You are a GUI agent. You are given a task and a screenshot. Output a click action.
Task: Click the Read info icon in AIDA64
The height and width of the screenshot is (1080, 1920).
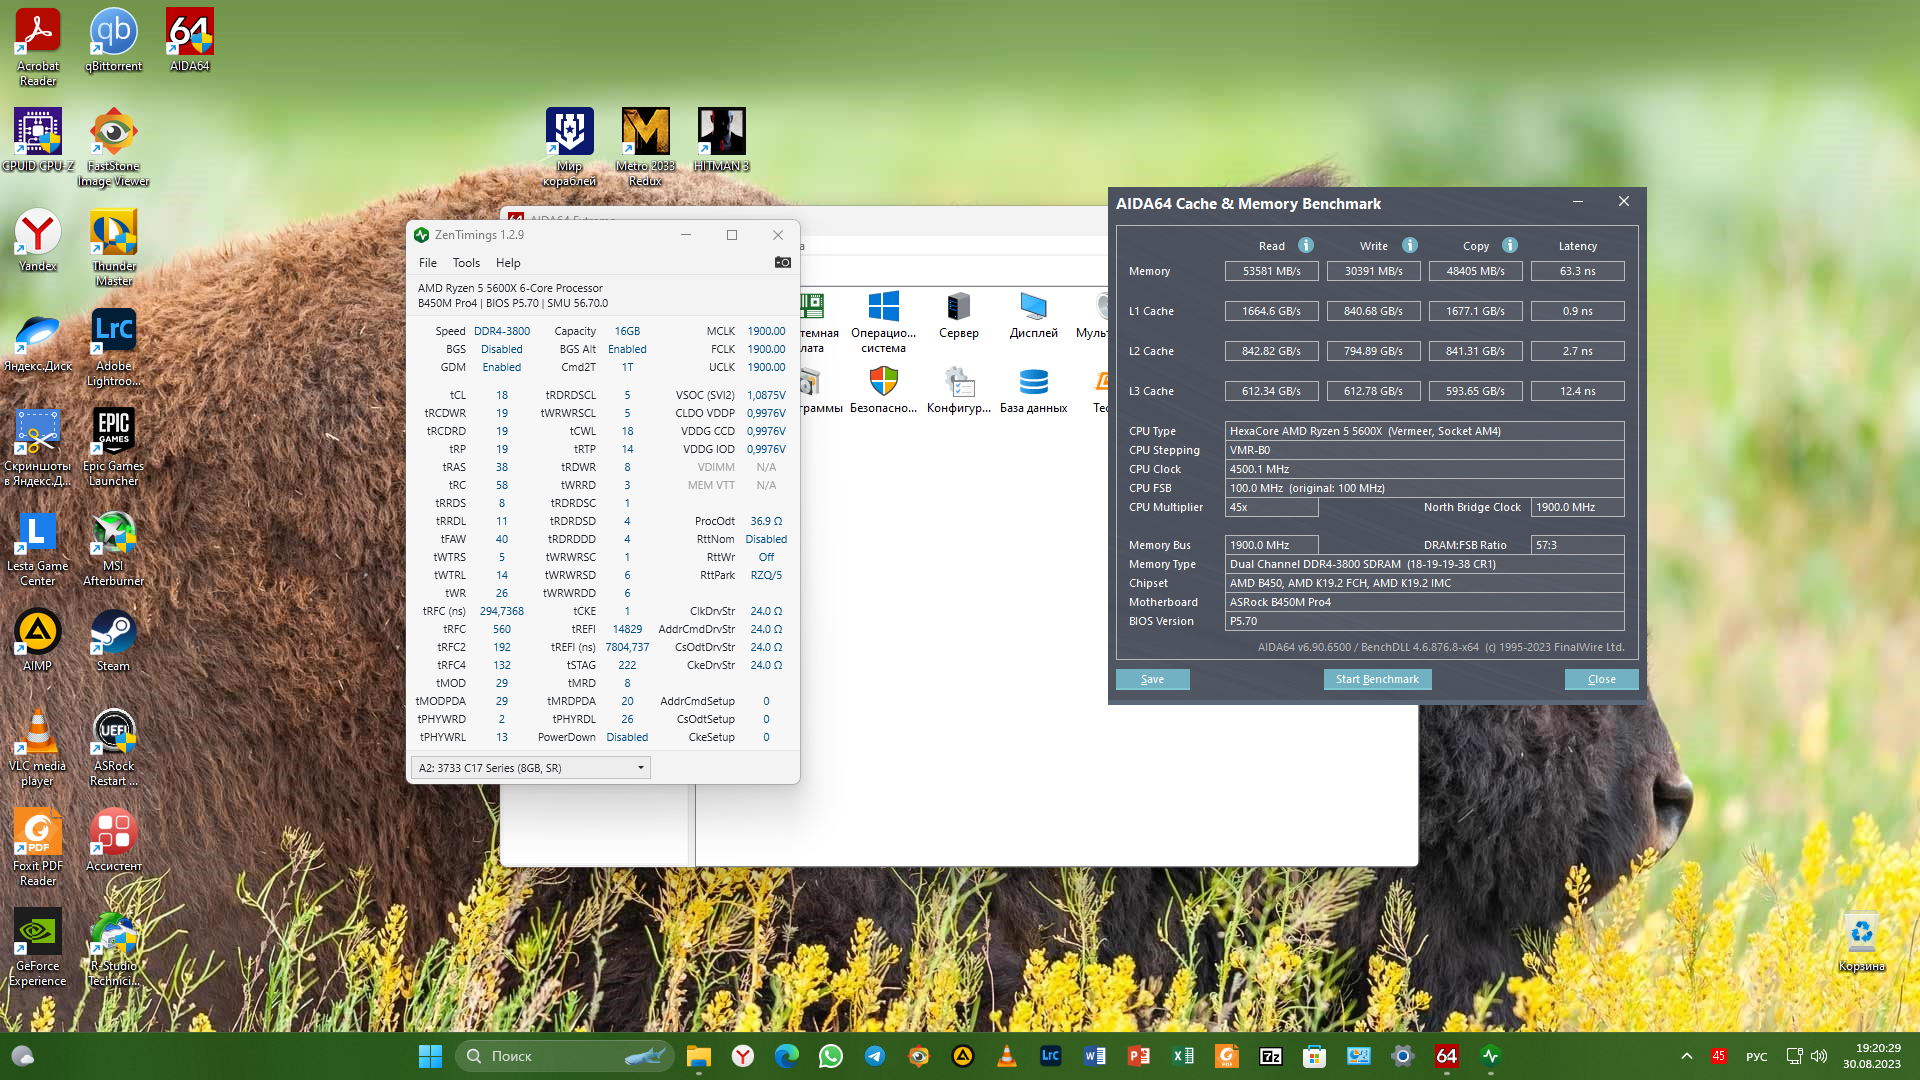click(1305, 245)
